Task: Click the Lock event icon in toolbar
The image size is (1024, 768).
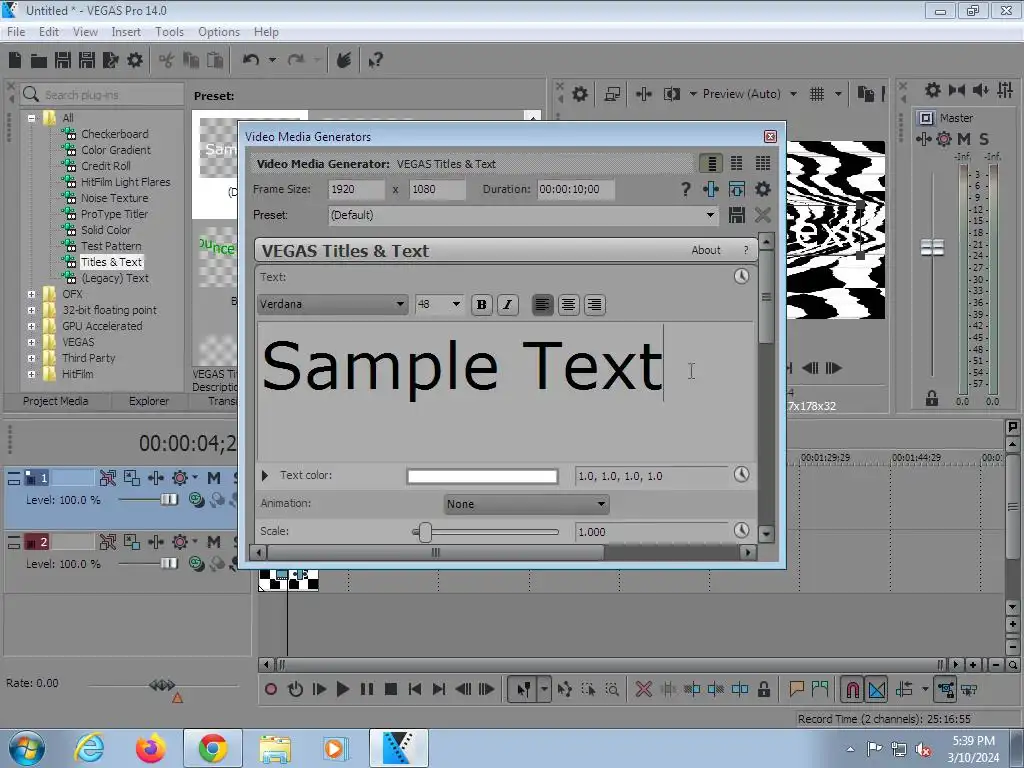Action: coord(763,689)
